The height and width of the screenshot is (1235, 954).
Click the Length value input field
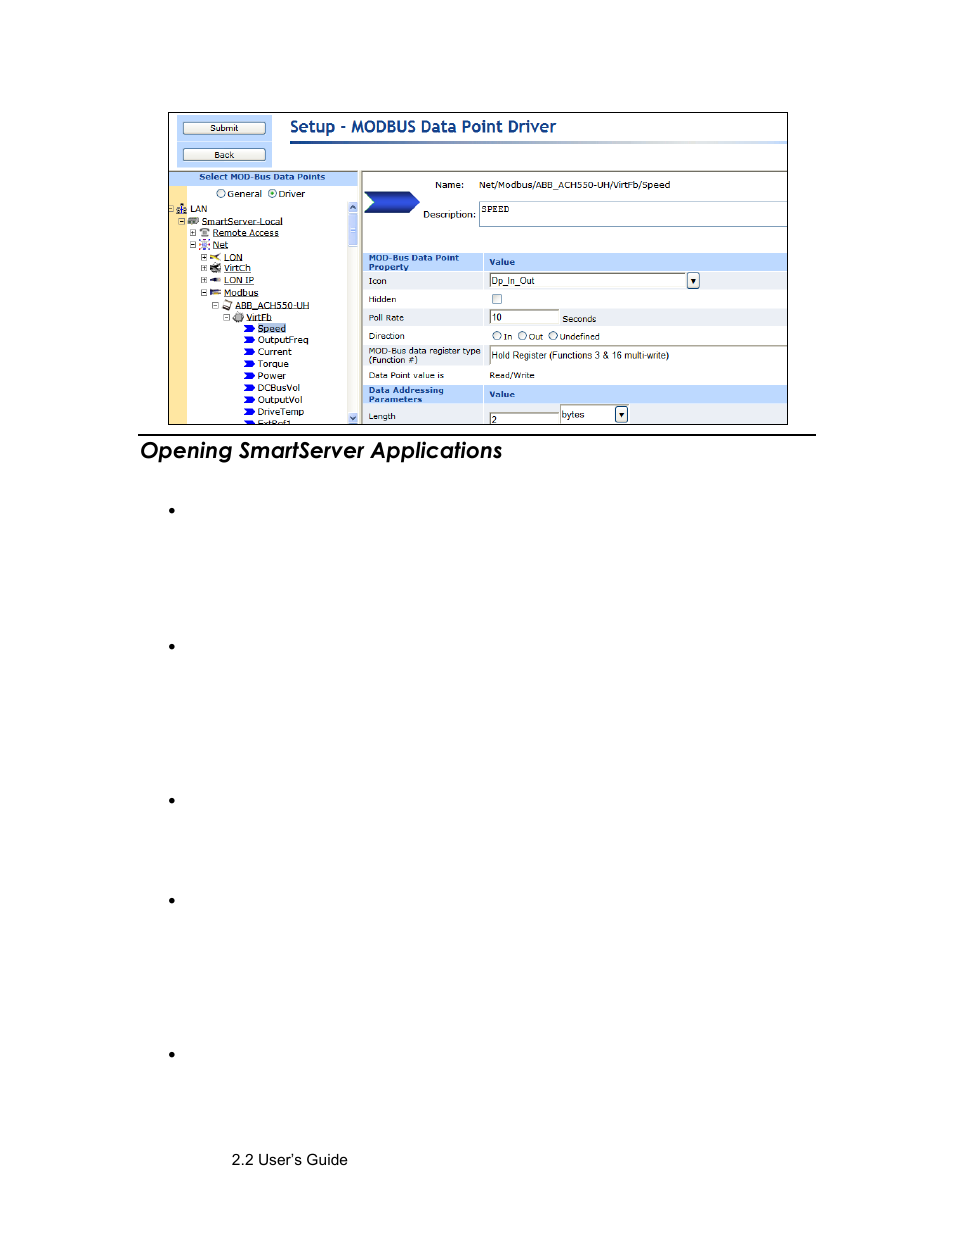point(524,418)
